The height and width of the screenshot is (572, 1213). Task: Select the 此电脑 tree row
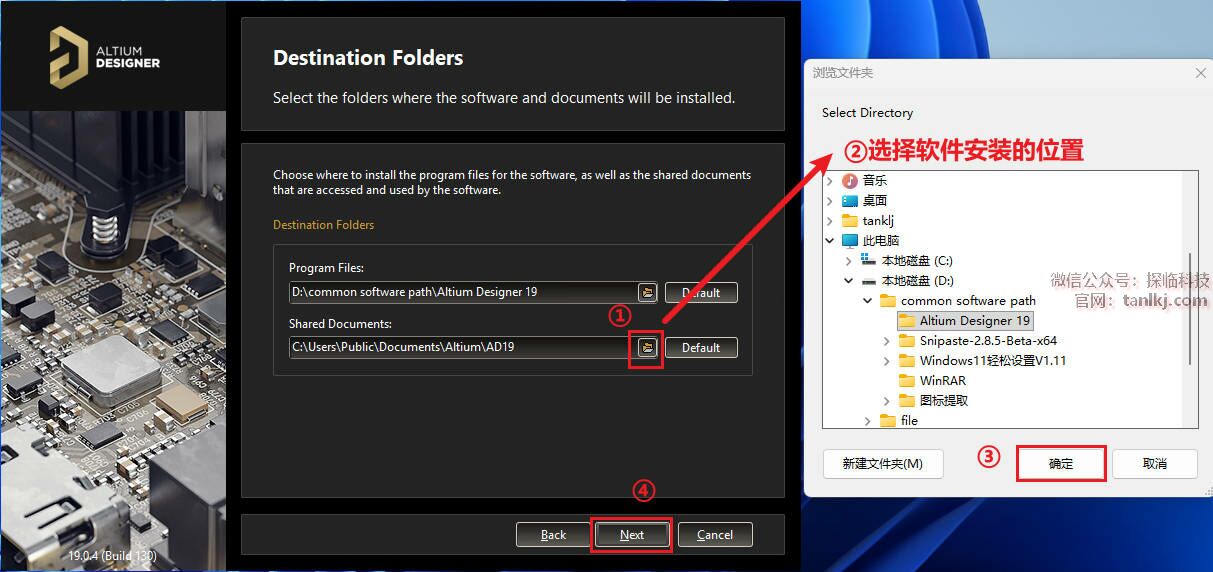click(870, 241)
